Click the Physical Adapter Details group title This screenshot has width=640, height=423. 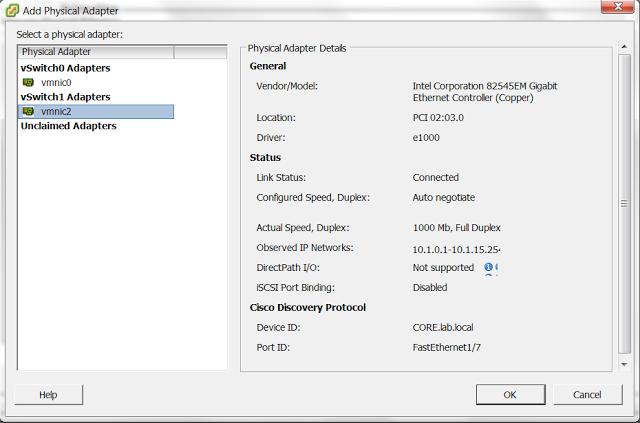(x=297, y=48)
